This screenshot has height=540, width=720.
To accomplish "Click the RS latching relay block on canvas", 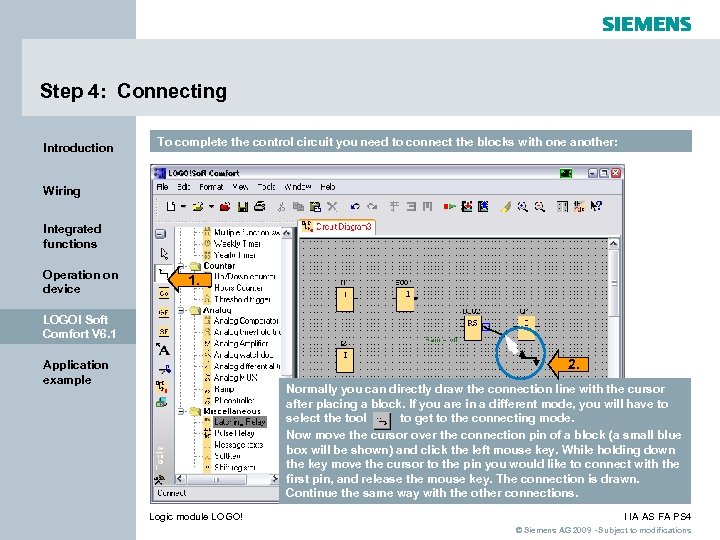I will point(472,327).
